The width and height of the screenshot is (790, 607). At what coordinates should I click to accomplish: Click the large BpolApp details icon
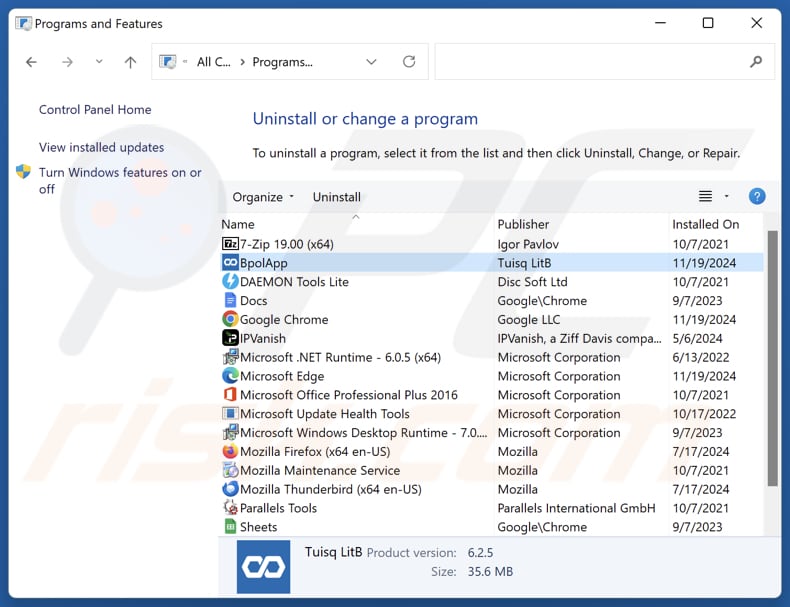tap(264, 567)
